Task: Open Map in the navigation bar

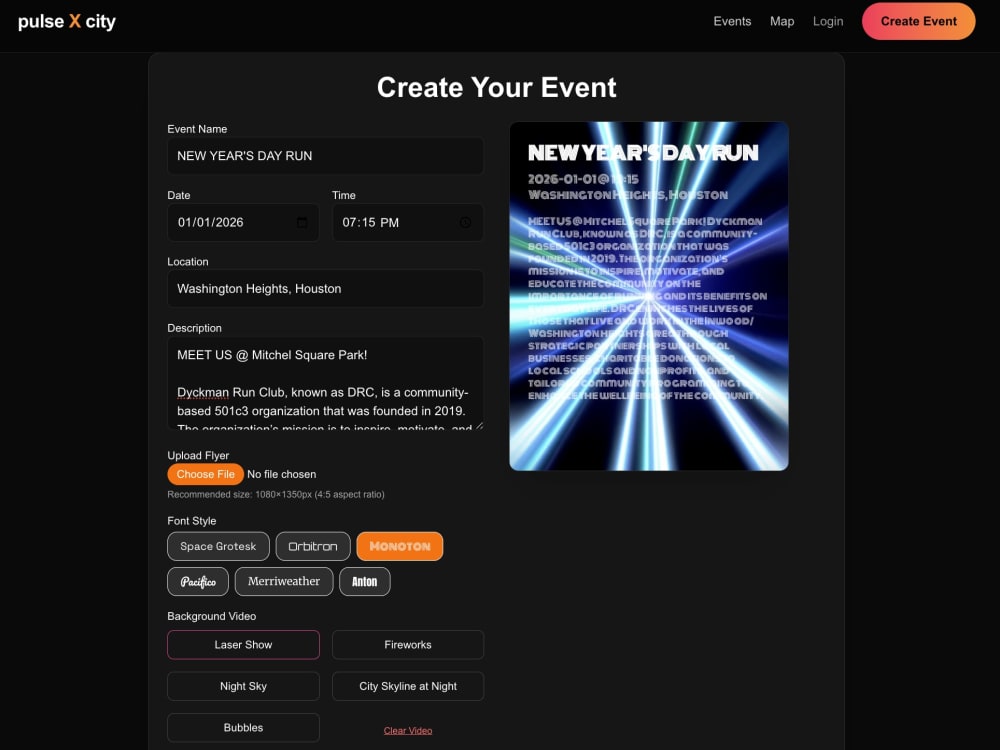Action: point(782,21)
